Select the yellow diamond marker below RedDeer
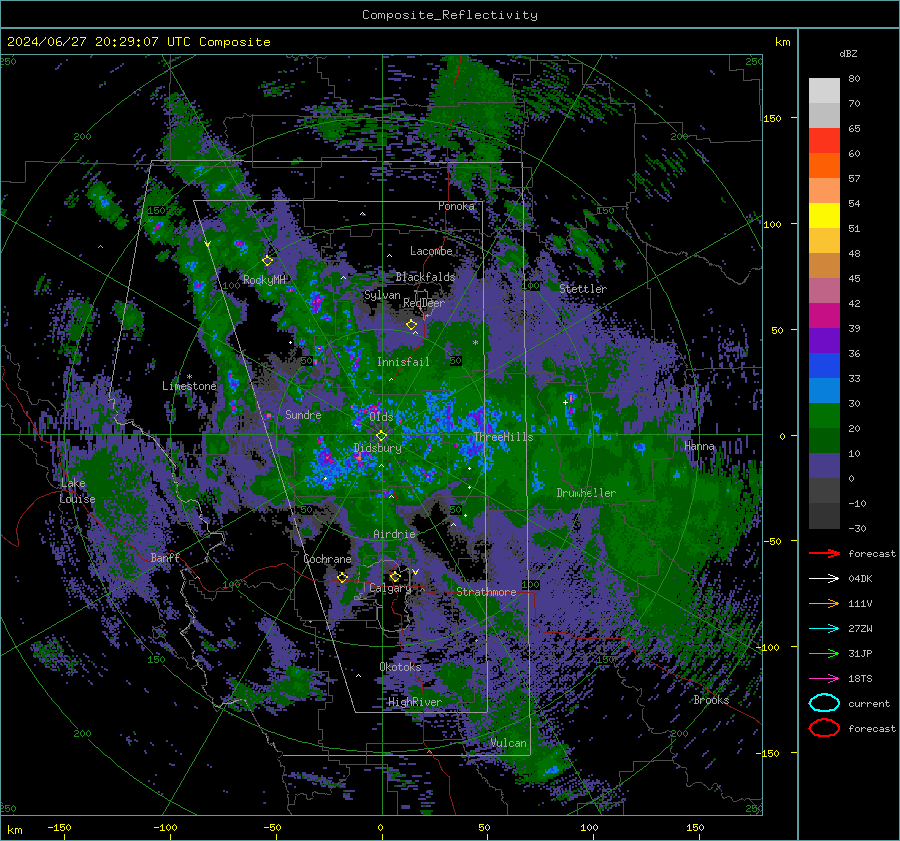The width and height of the screenshot is (900, 841). click(x=411, y=325)
